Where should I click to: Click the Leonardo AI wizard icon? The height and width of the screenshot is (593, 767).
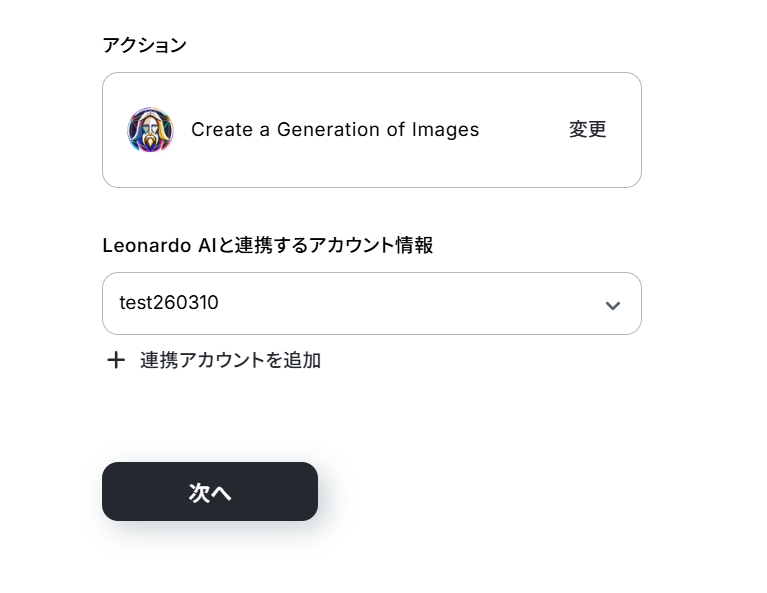(150, 130)
